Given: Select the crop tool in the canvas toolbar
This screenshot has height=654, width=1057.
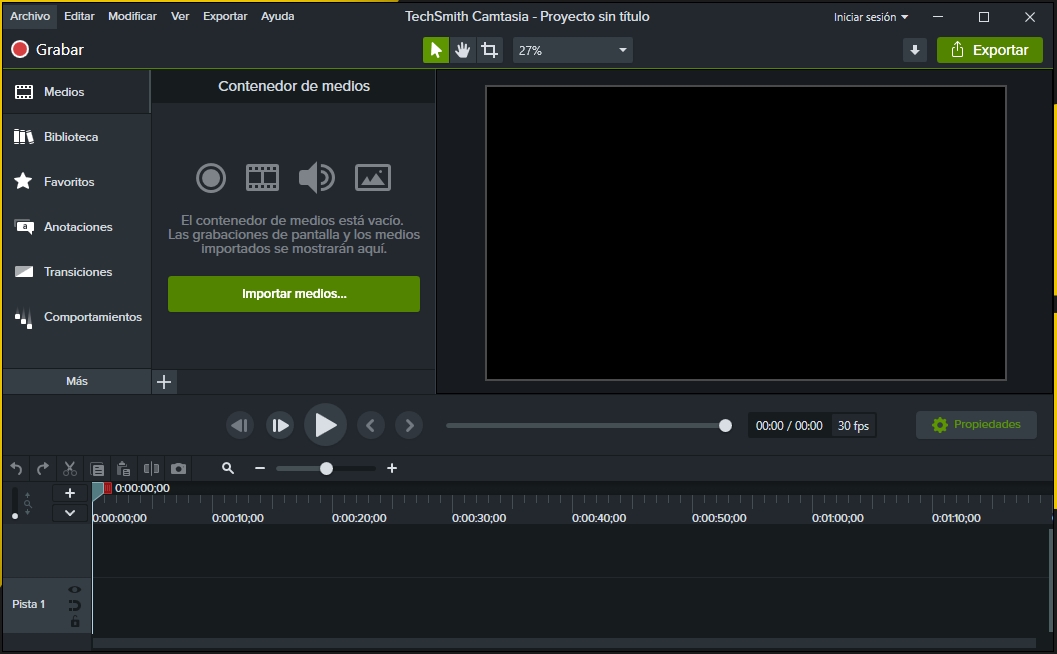Looking at the screenshot, I should click(x=489, y=49).
